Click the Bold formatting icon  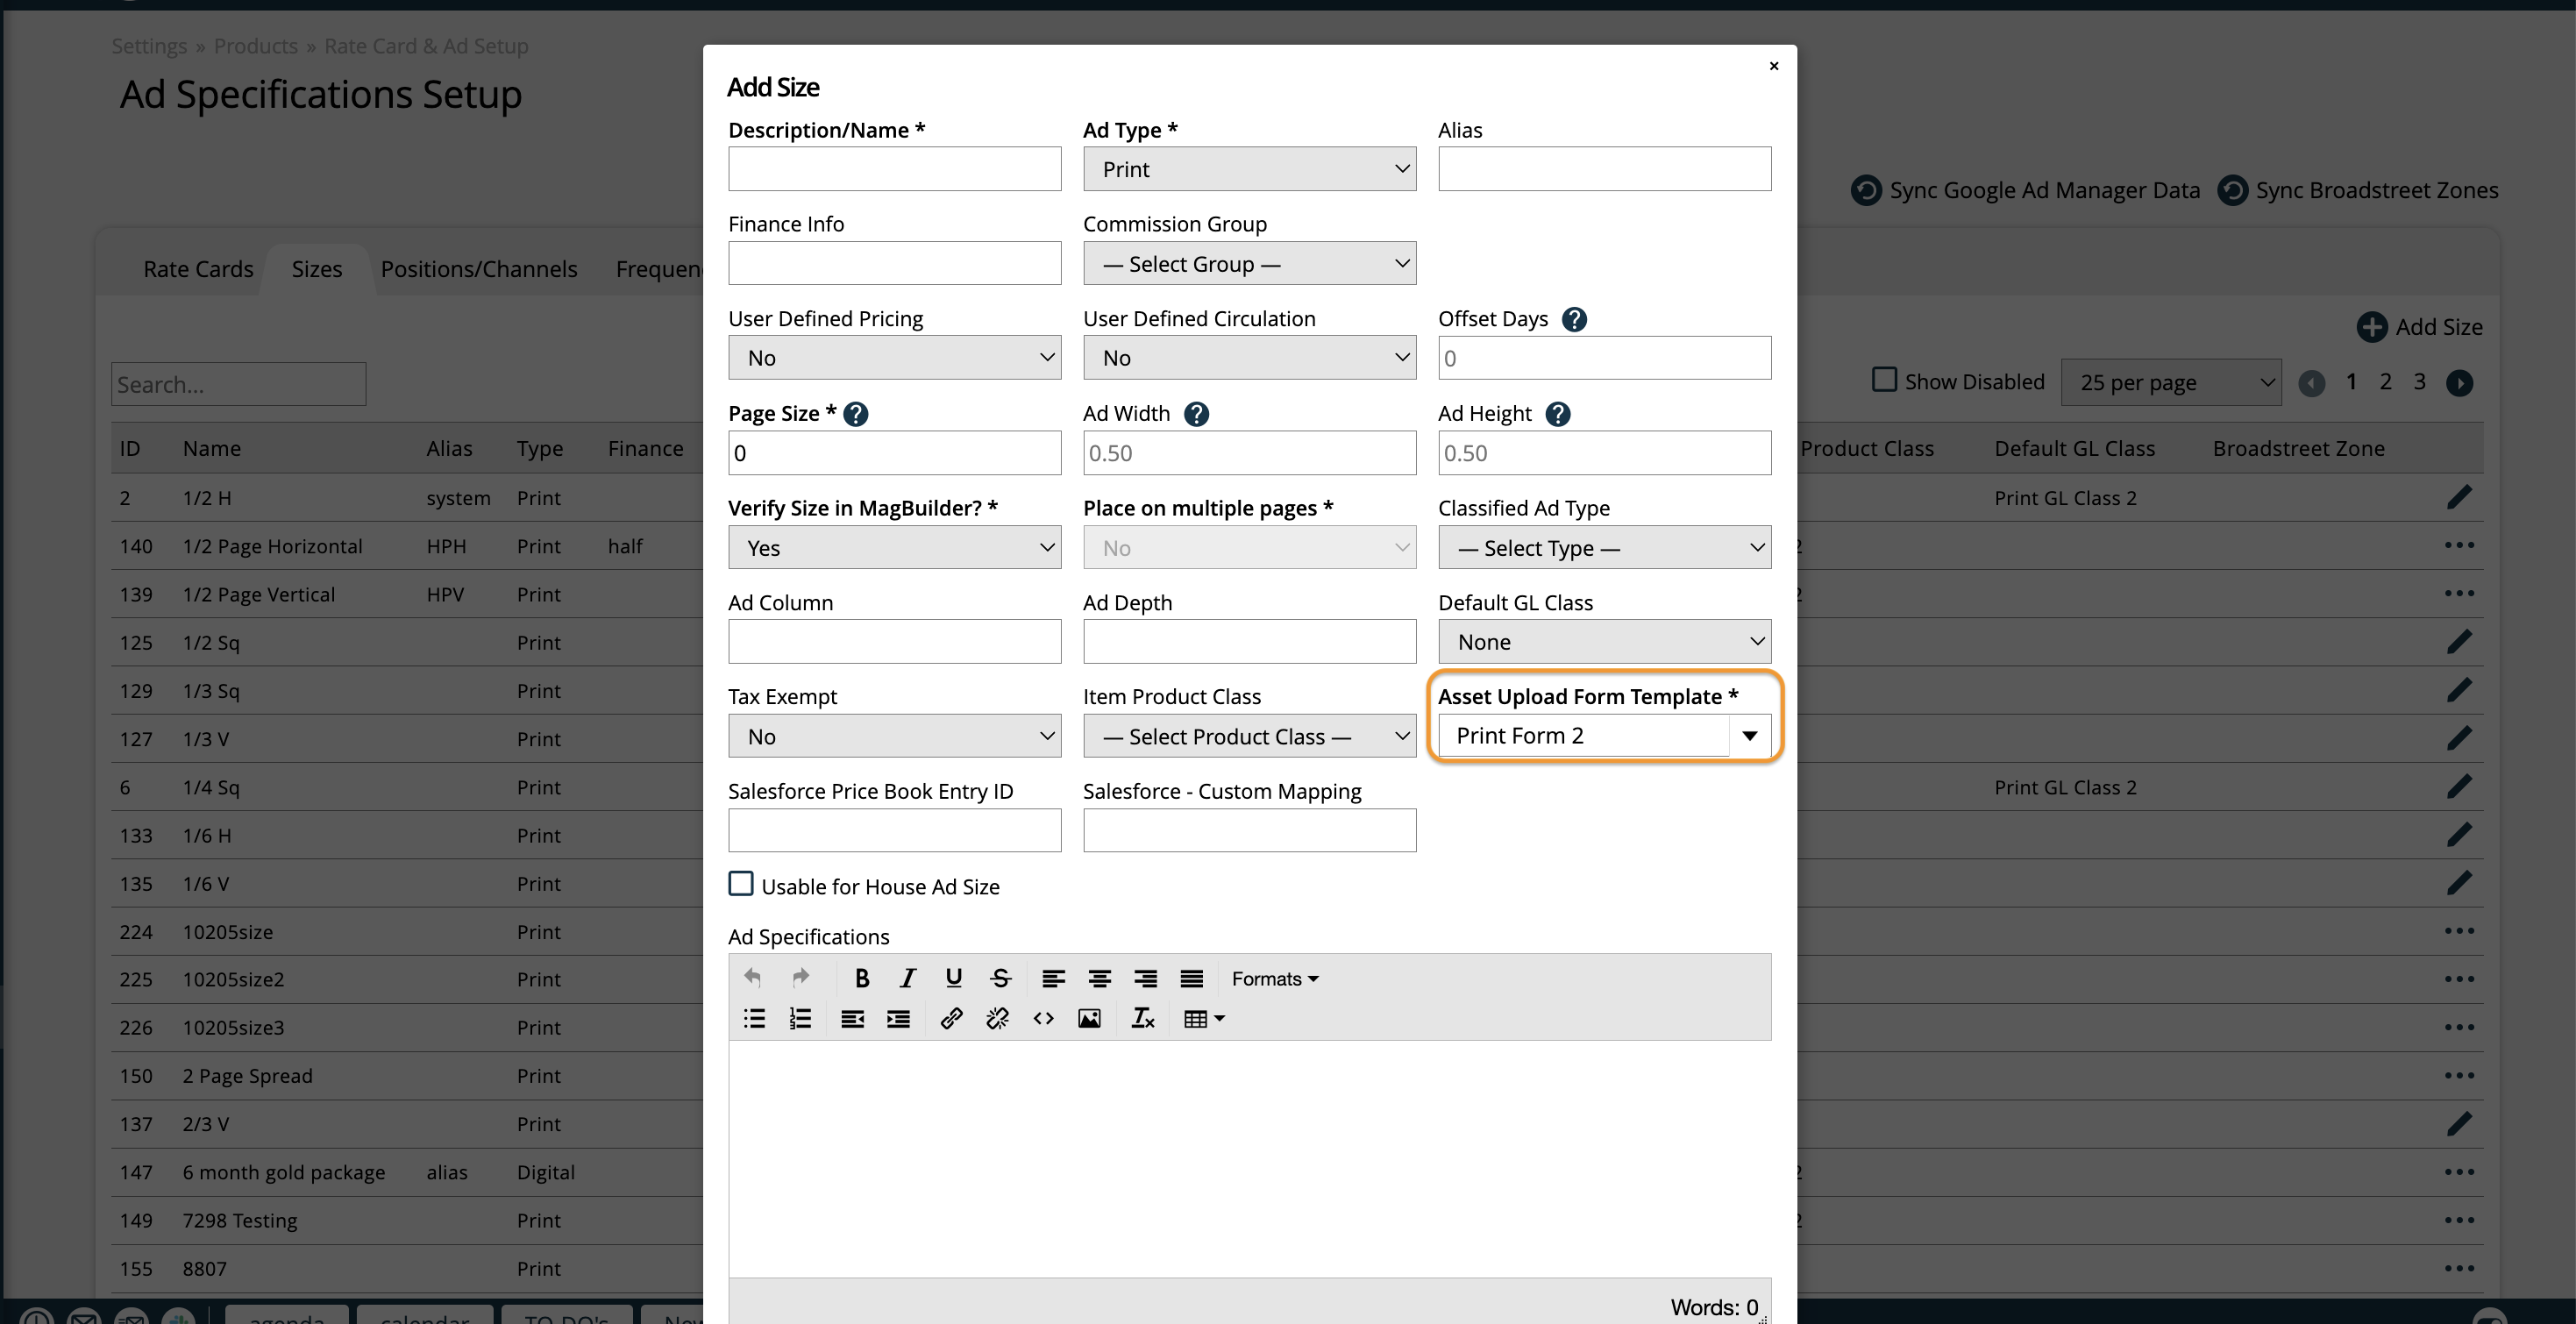(861, 978)
